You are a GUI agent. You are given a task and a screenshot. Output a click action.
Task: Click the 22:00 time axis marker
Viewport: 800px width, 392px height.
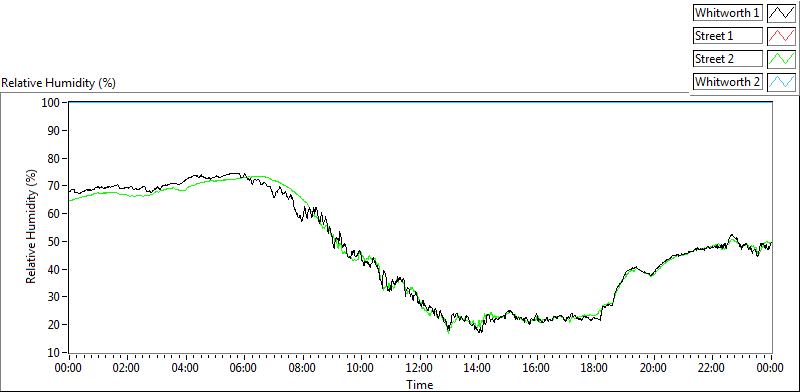[713, 367]
